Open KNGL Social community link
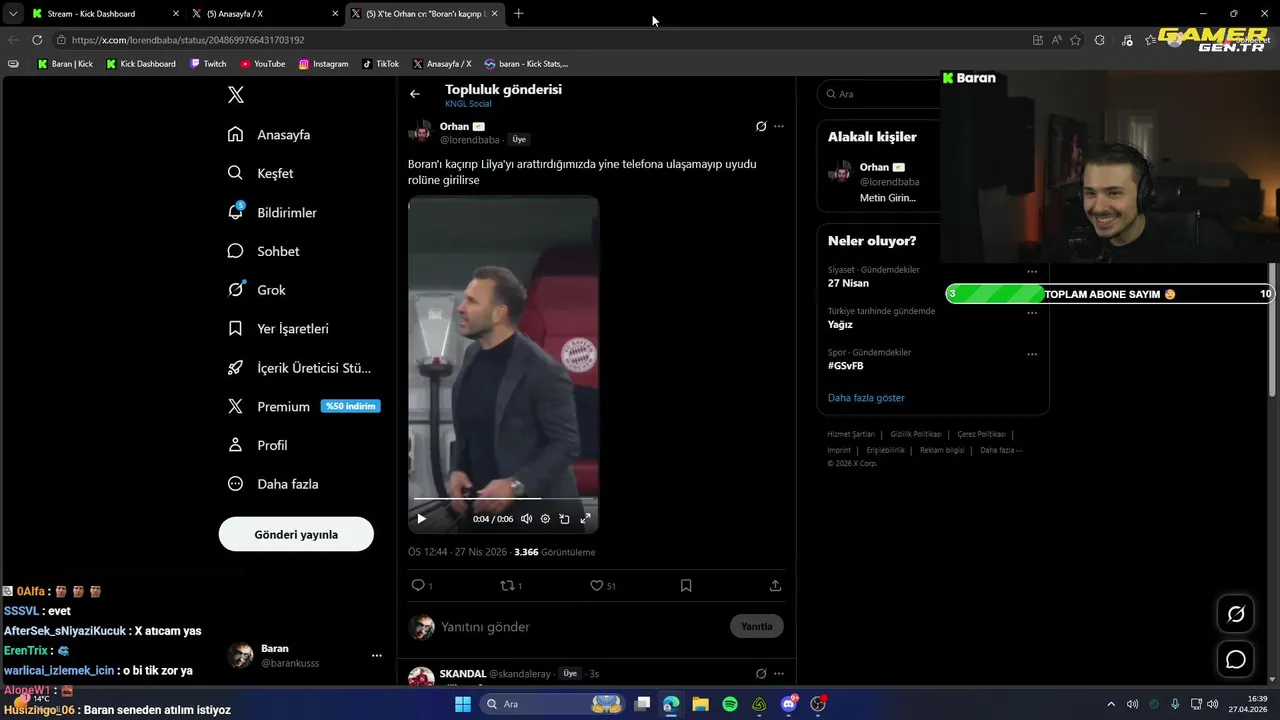This screenshot has height=720, width=1280. click(468, 104)
